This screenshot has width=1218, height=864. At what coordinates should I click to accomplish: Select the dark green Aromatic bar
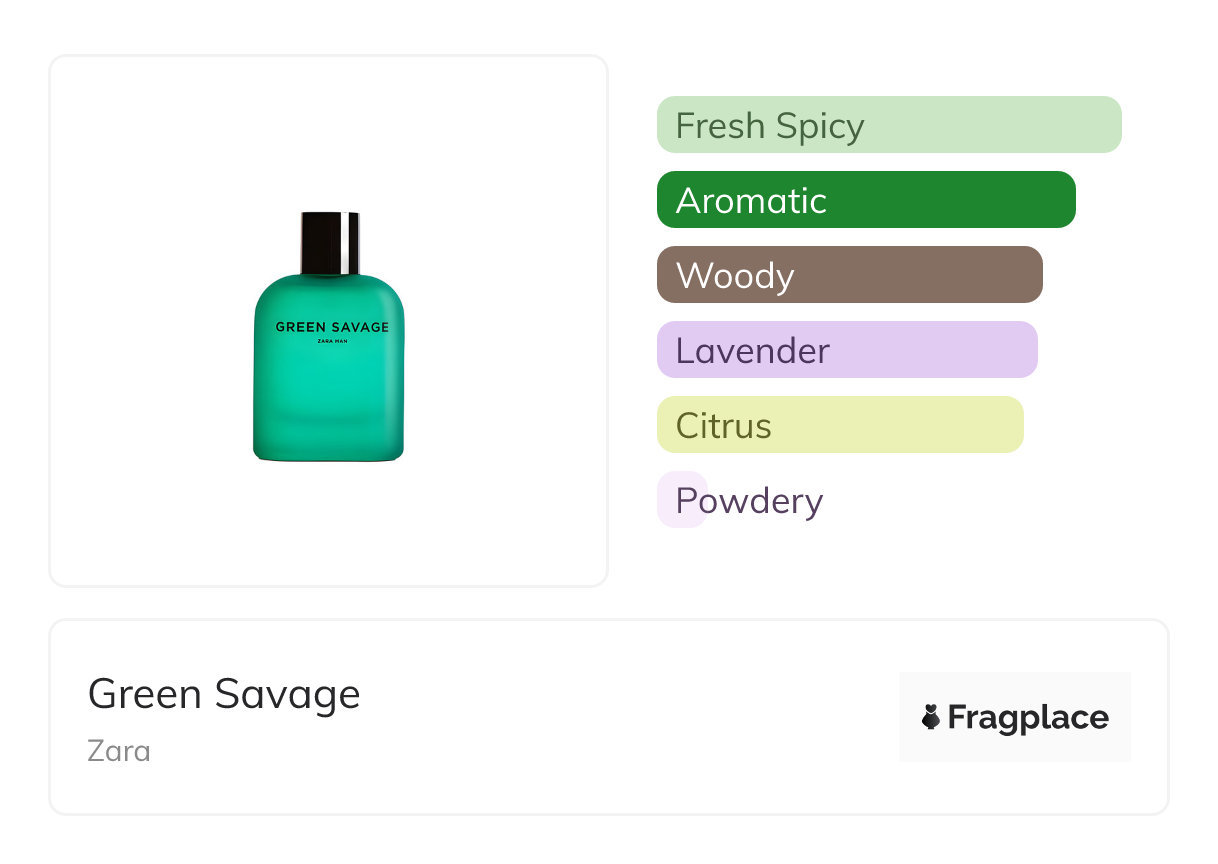[x=865, y=200]
